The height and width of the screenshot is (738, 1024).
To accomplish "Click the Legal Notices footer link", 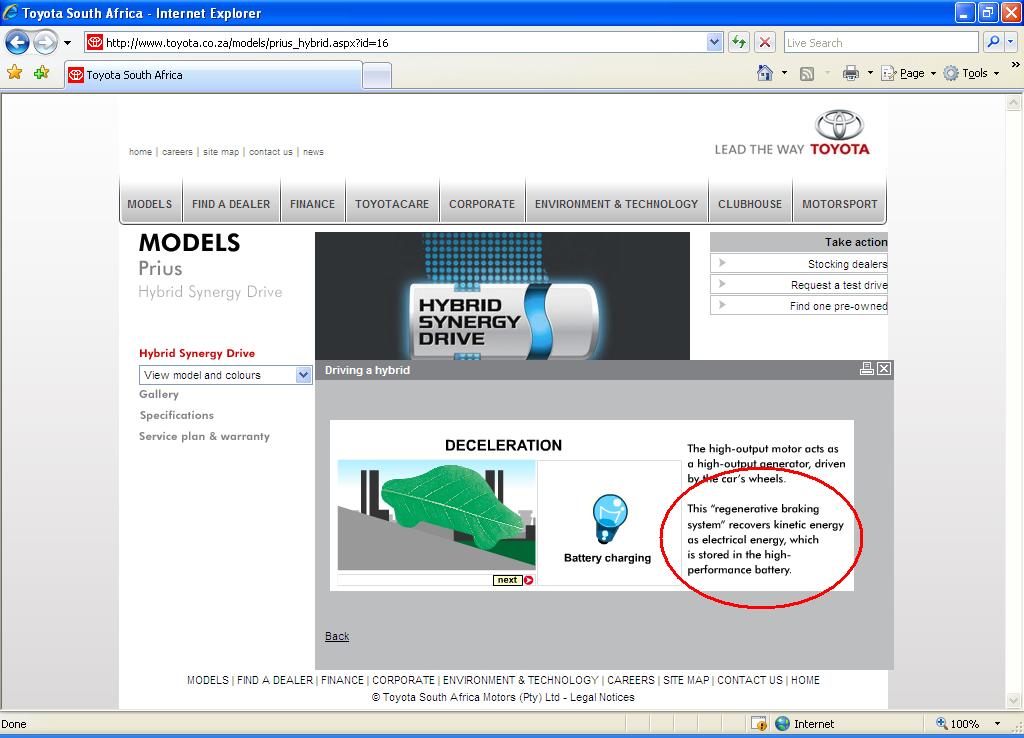I will [x=602, y=697].
